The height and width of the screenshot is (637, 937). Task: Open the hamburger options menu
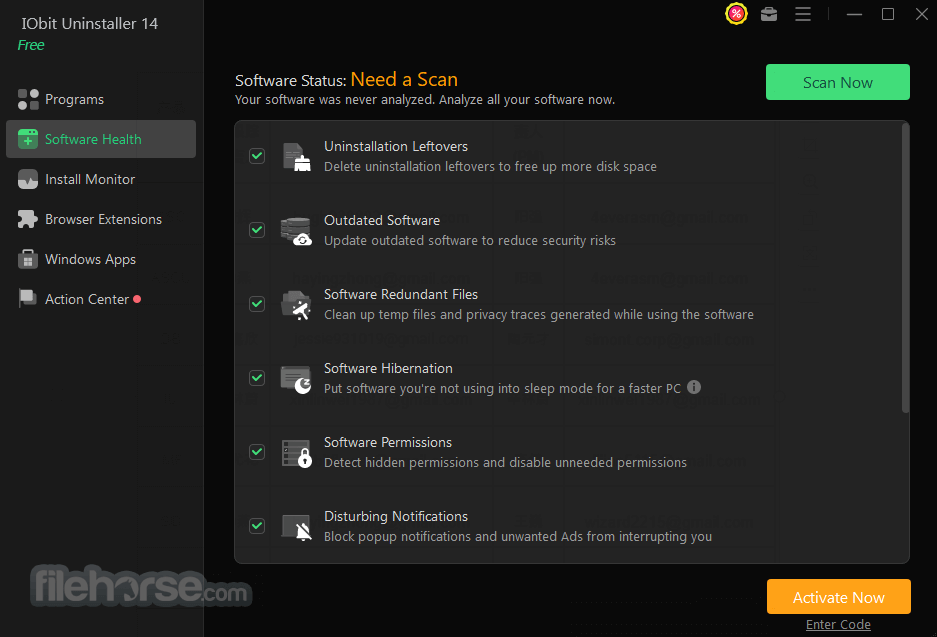[x=803, y=14]
